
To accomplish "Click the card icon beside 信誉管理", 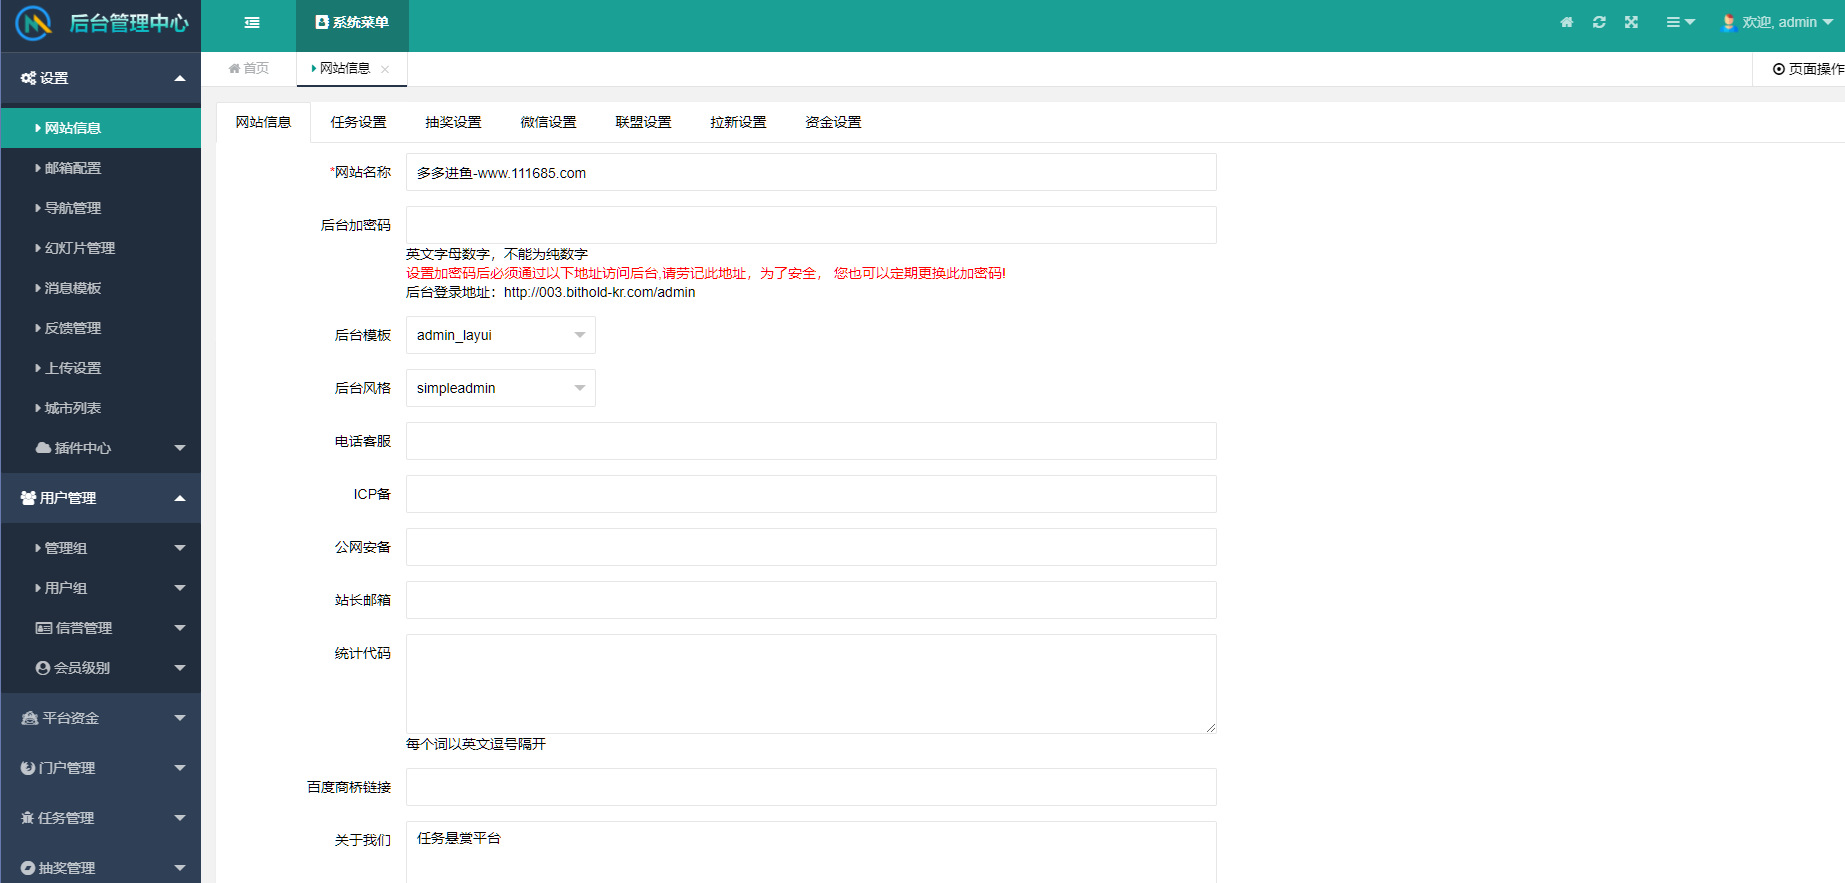I will [44, 628].
